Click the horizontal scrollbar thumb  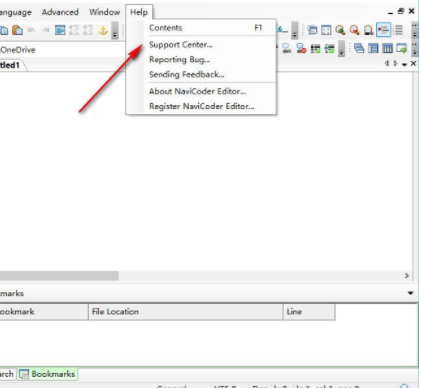(59, 276)
